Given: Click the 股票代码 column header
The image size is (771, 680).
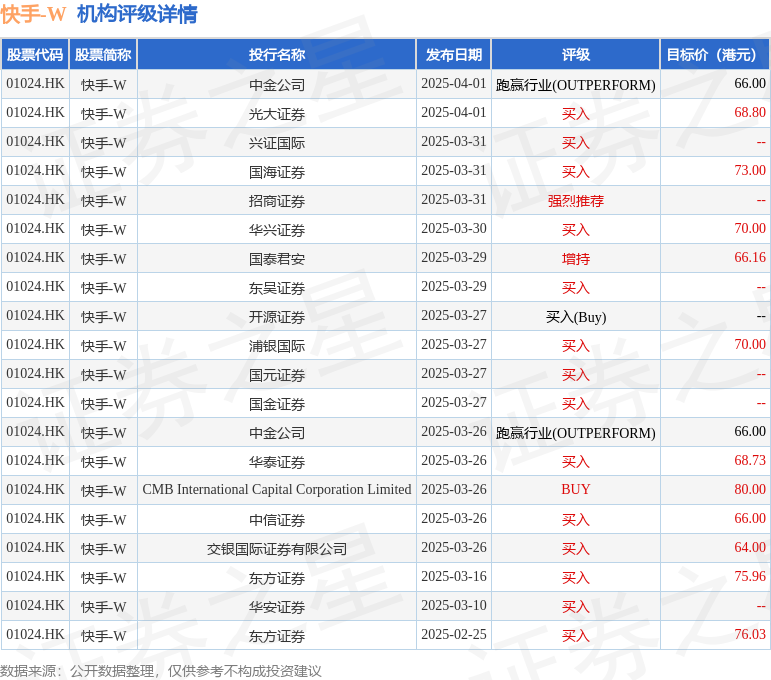Looking at the screenshot, I should coord(35,55).
